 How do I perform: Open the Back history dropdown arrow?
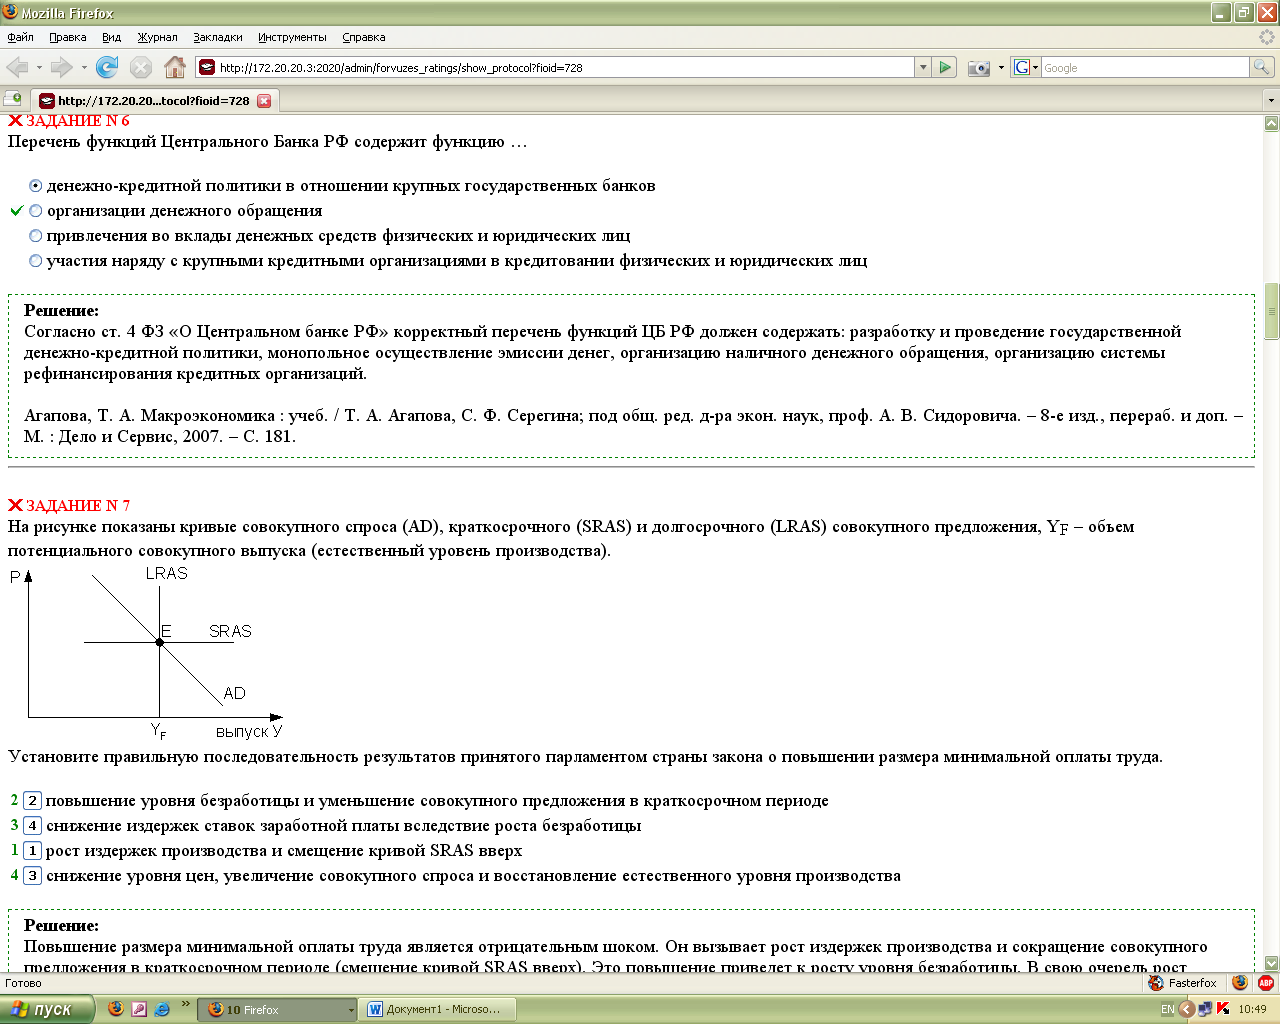click(39, 68)
